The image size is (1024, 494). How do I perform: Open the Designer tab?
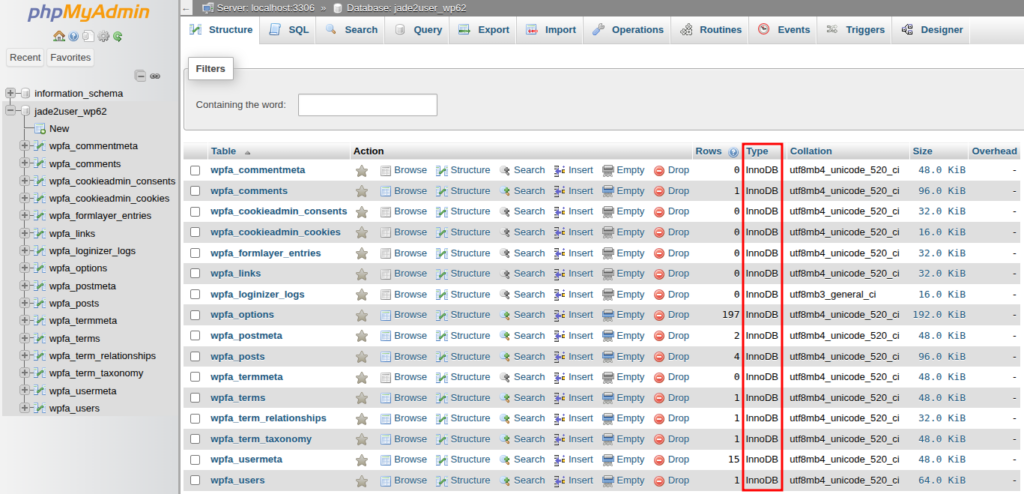click(931, 30)
